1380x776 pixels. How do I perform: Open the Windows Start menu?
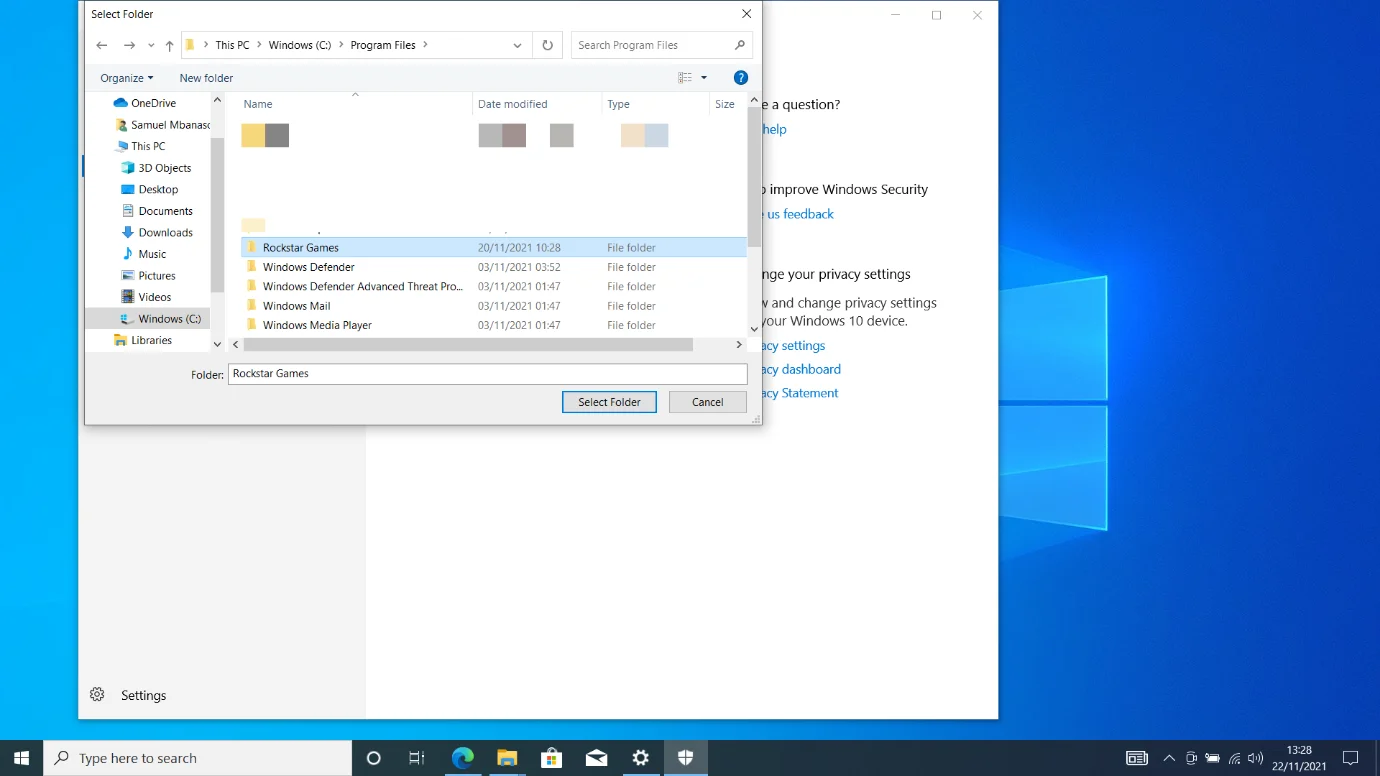[x=21, y=758]
